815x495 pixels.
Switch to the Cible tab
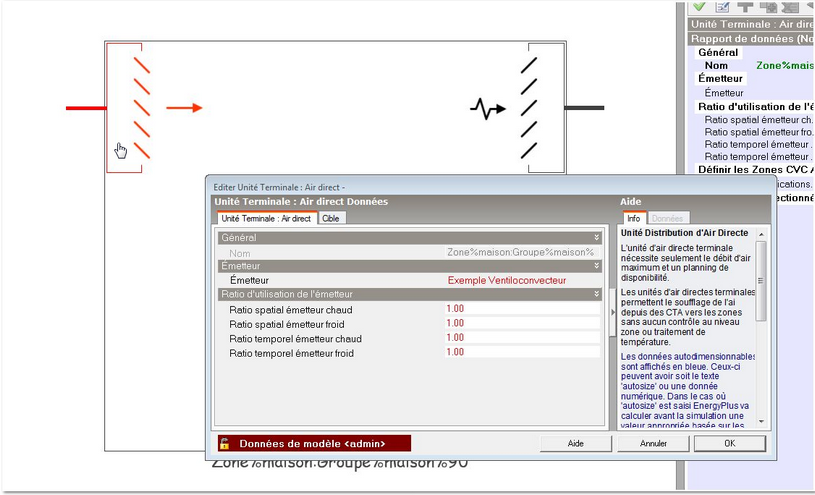pyautogui.click(x=330, y=218)
